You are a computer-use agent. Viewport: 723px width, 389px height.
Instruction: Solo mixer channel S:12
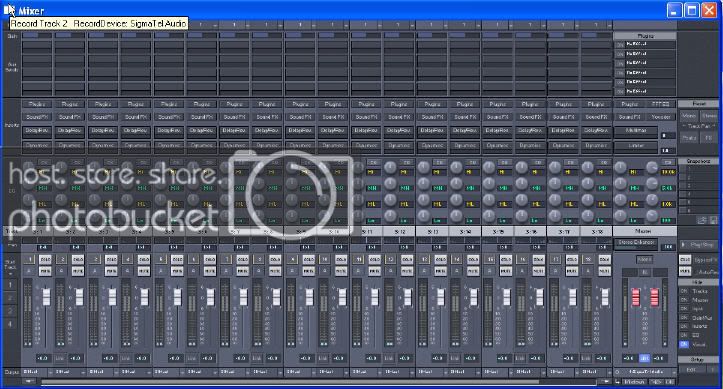click(407, 260)
